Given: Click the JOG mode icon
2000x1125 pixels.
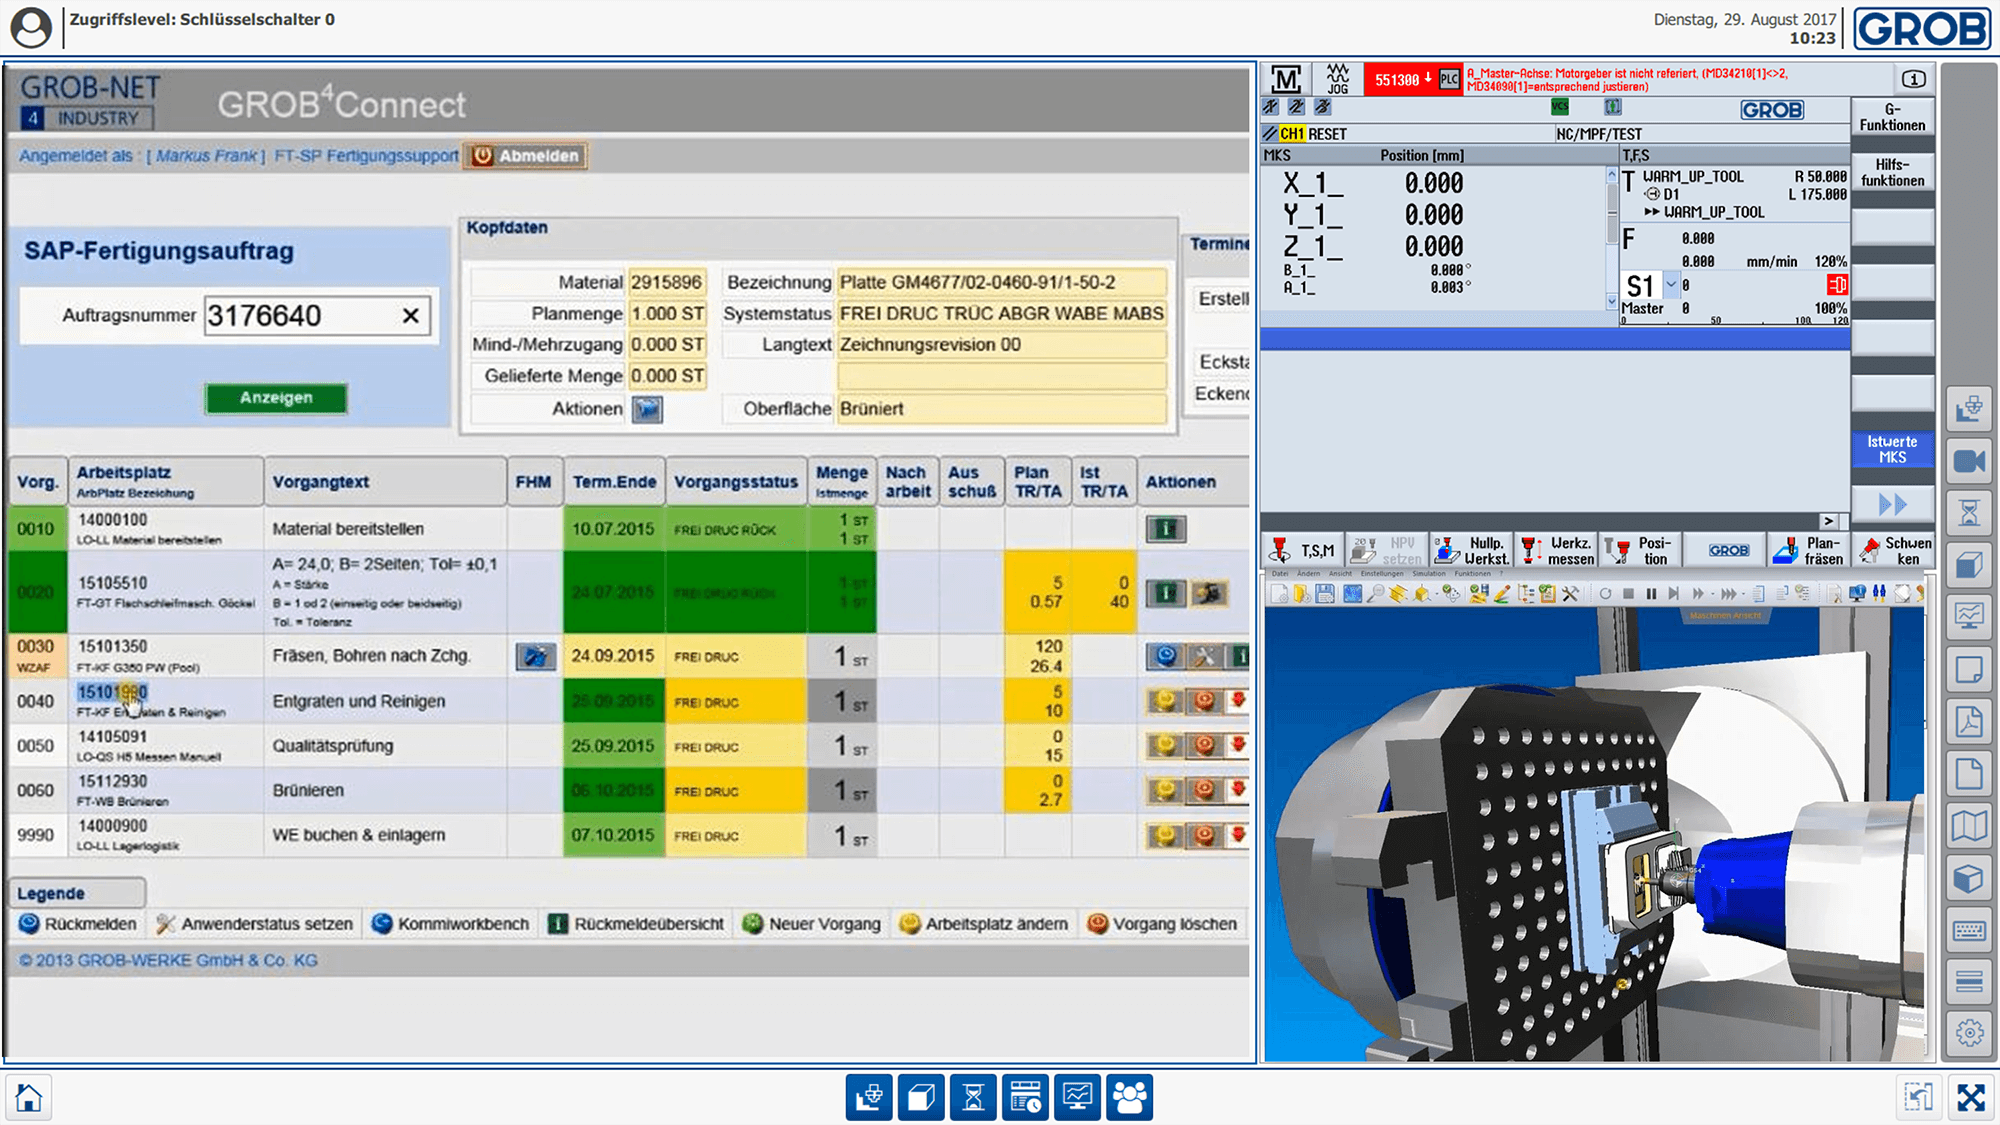Looking at the screenshot, I should [1338, 79].
